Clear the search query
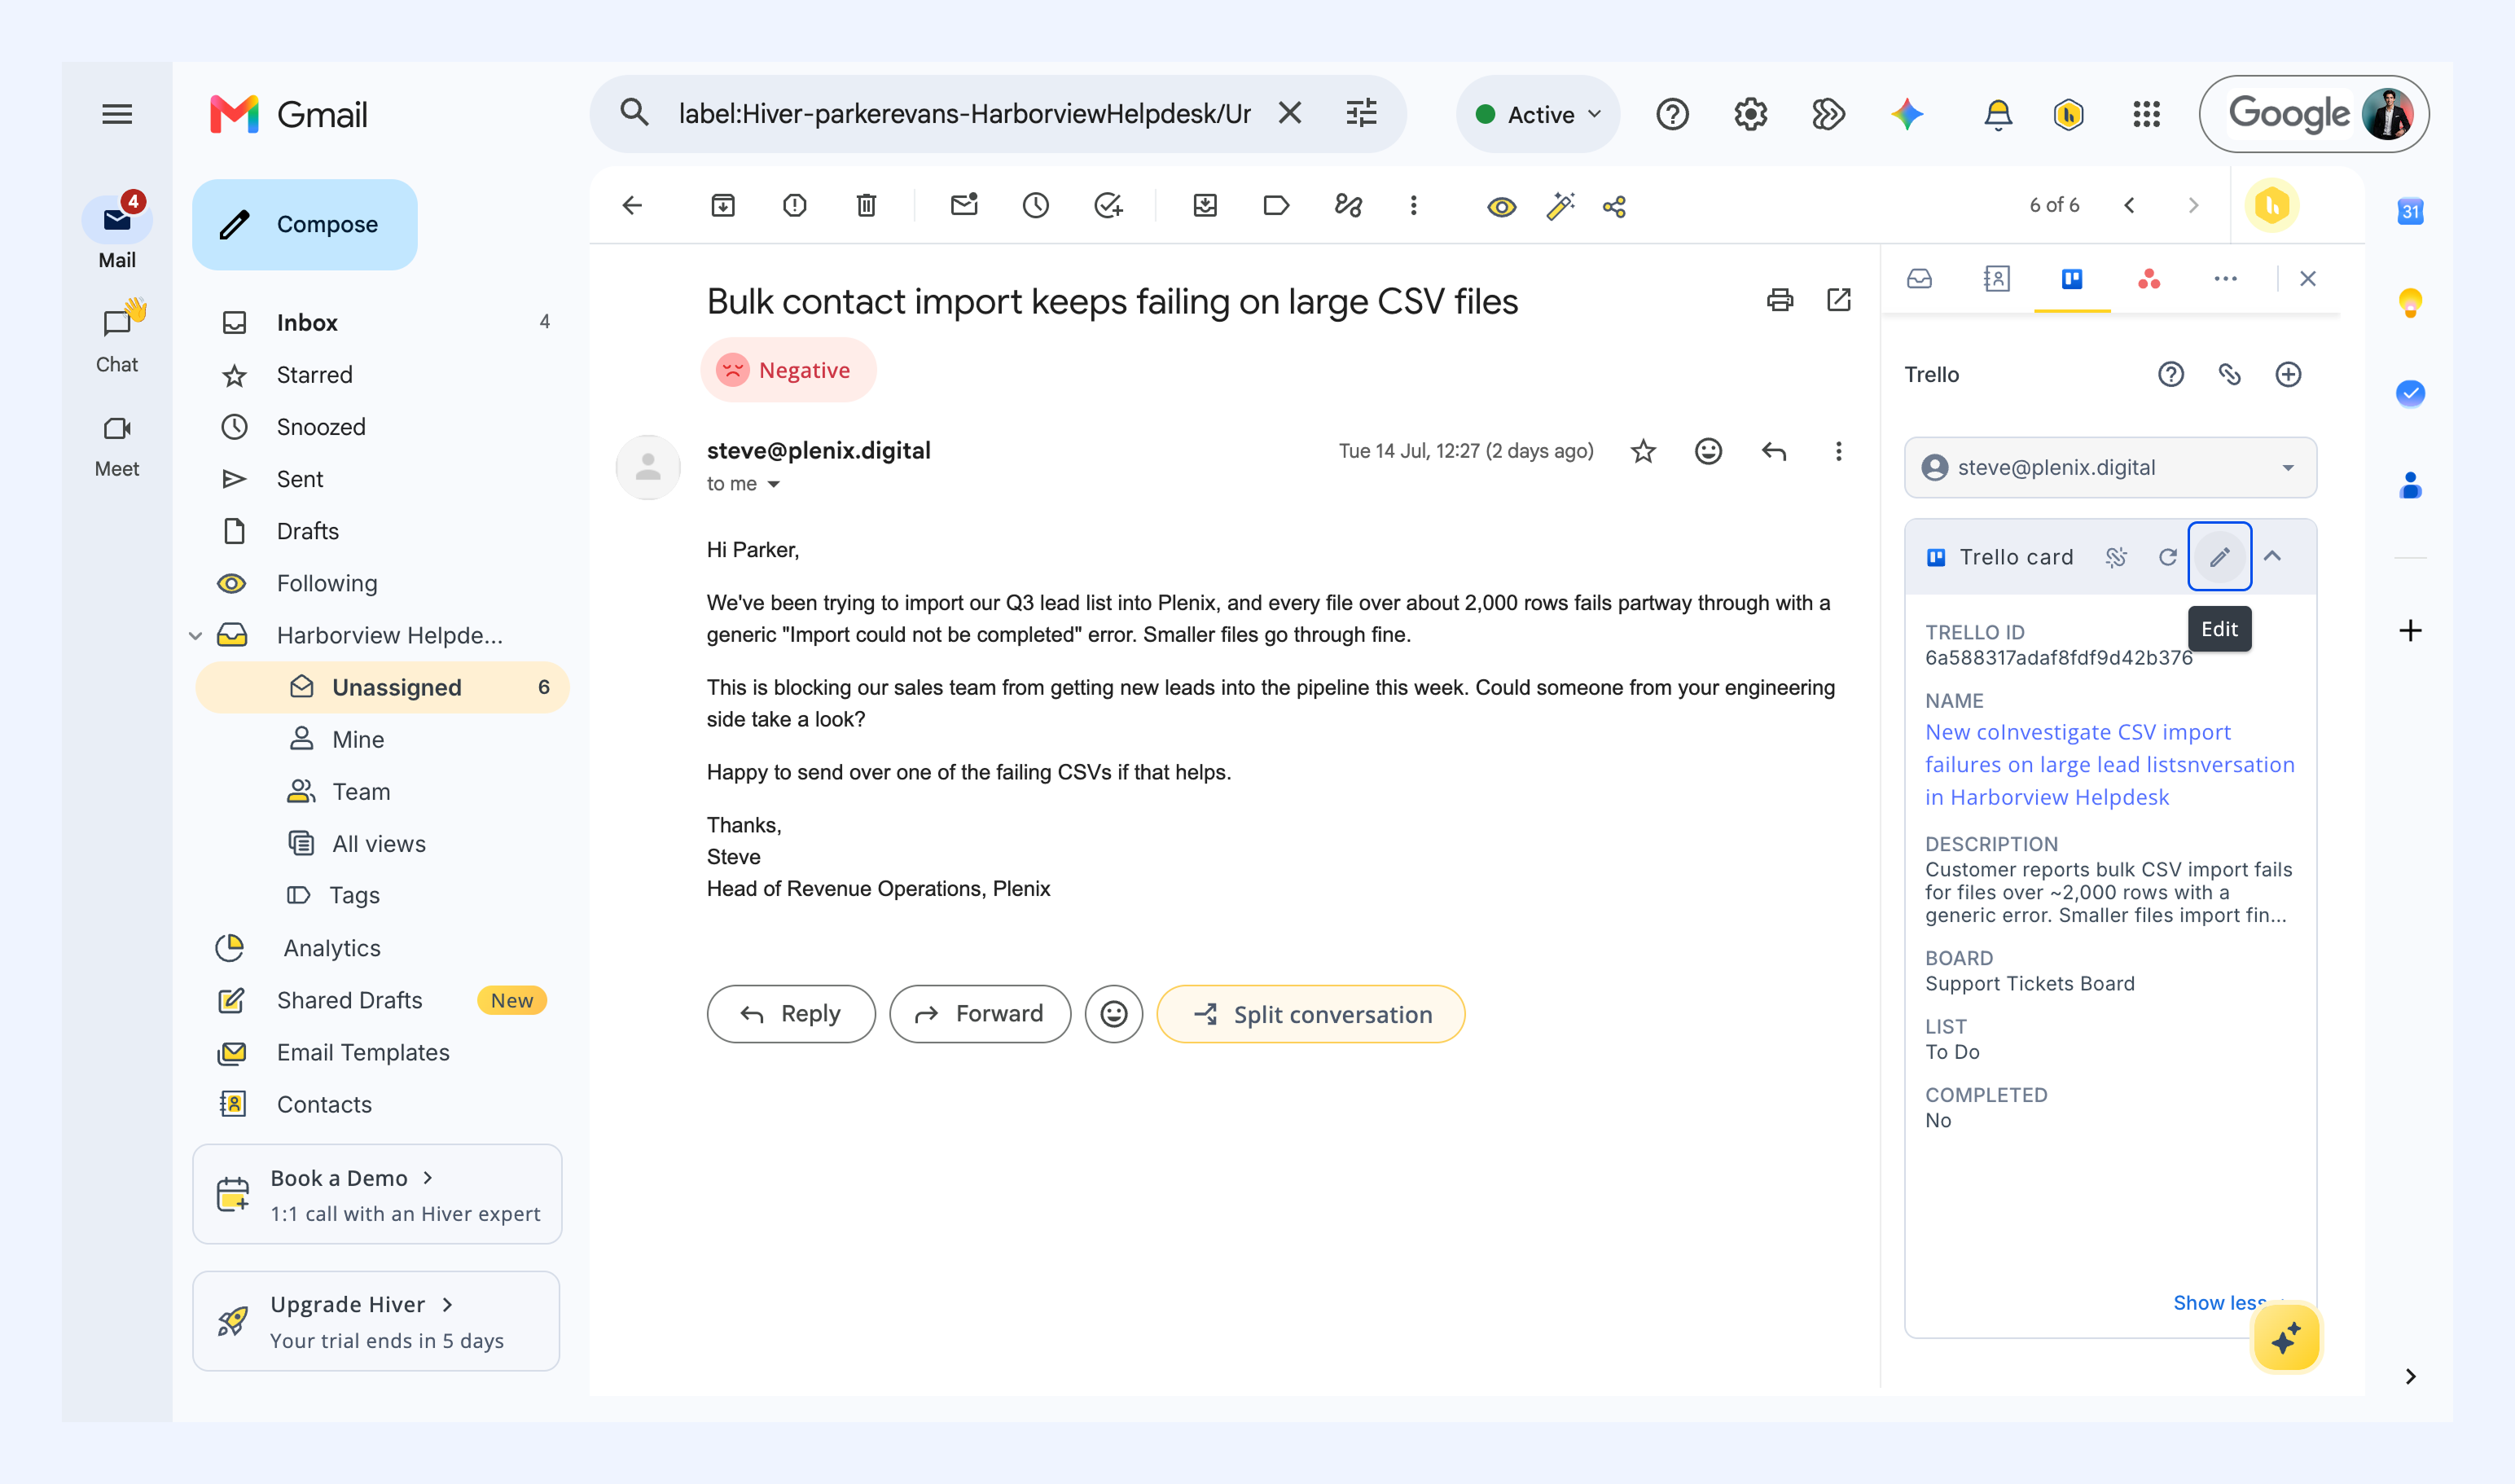Image resolution: width=2515 pixels, height=1484 pixels. tap(1290, 114)
